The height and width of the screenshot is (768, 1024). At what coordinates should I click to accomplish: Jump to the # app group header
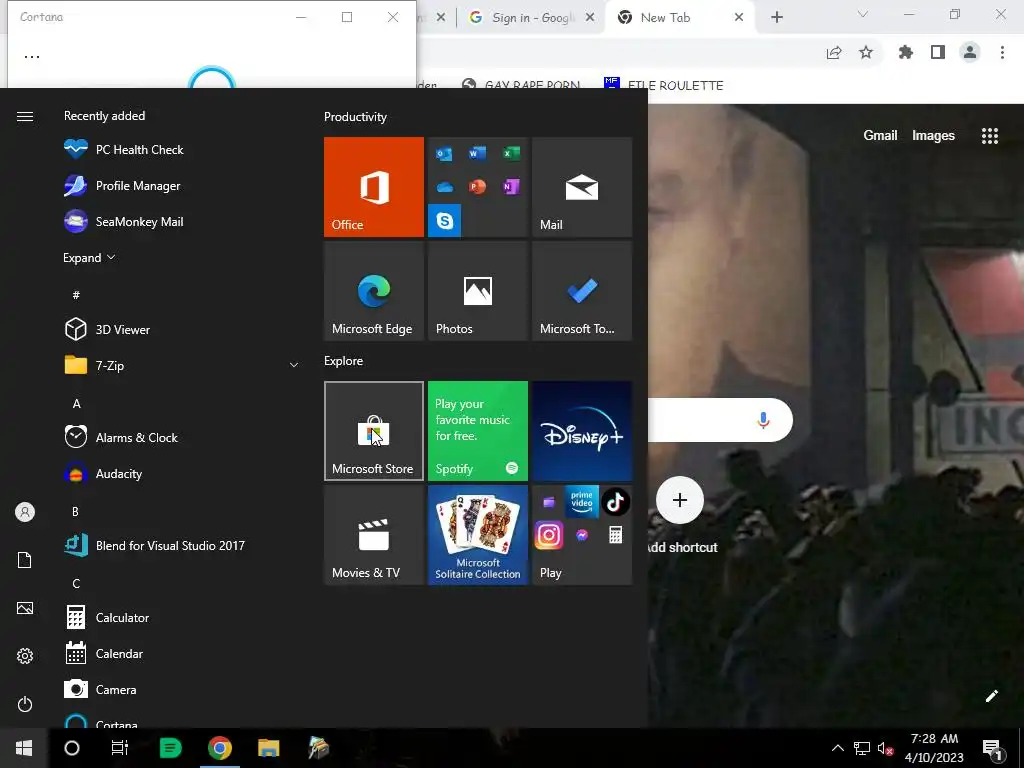tap(76, 295)
